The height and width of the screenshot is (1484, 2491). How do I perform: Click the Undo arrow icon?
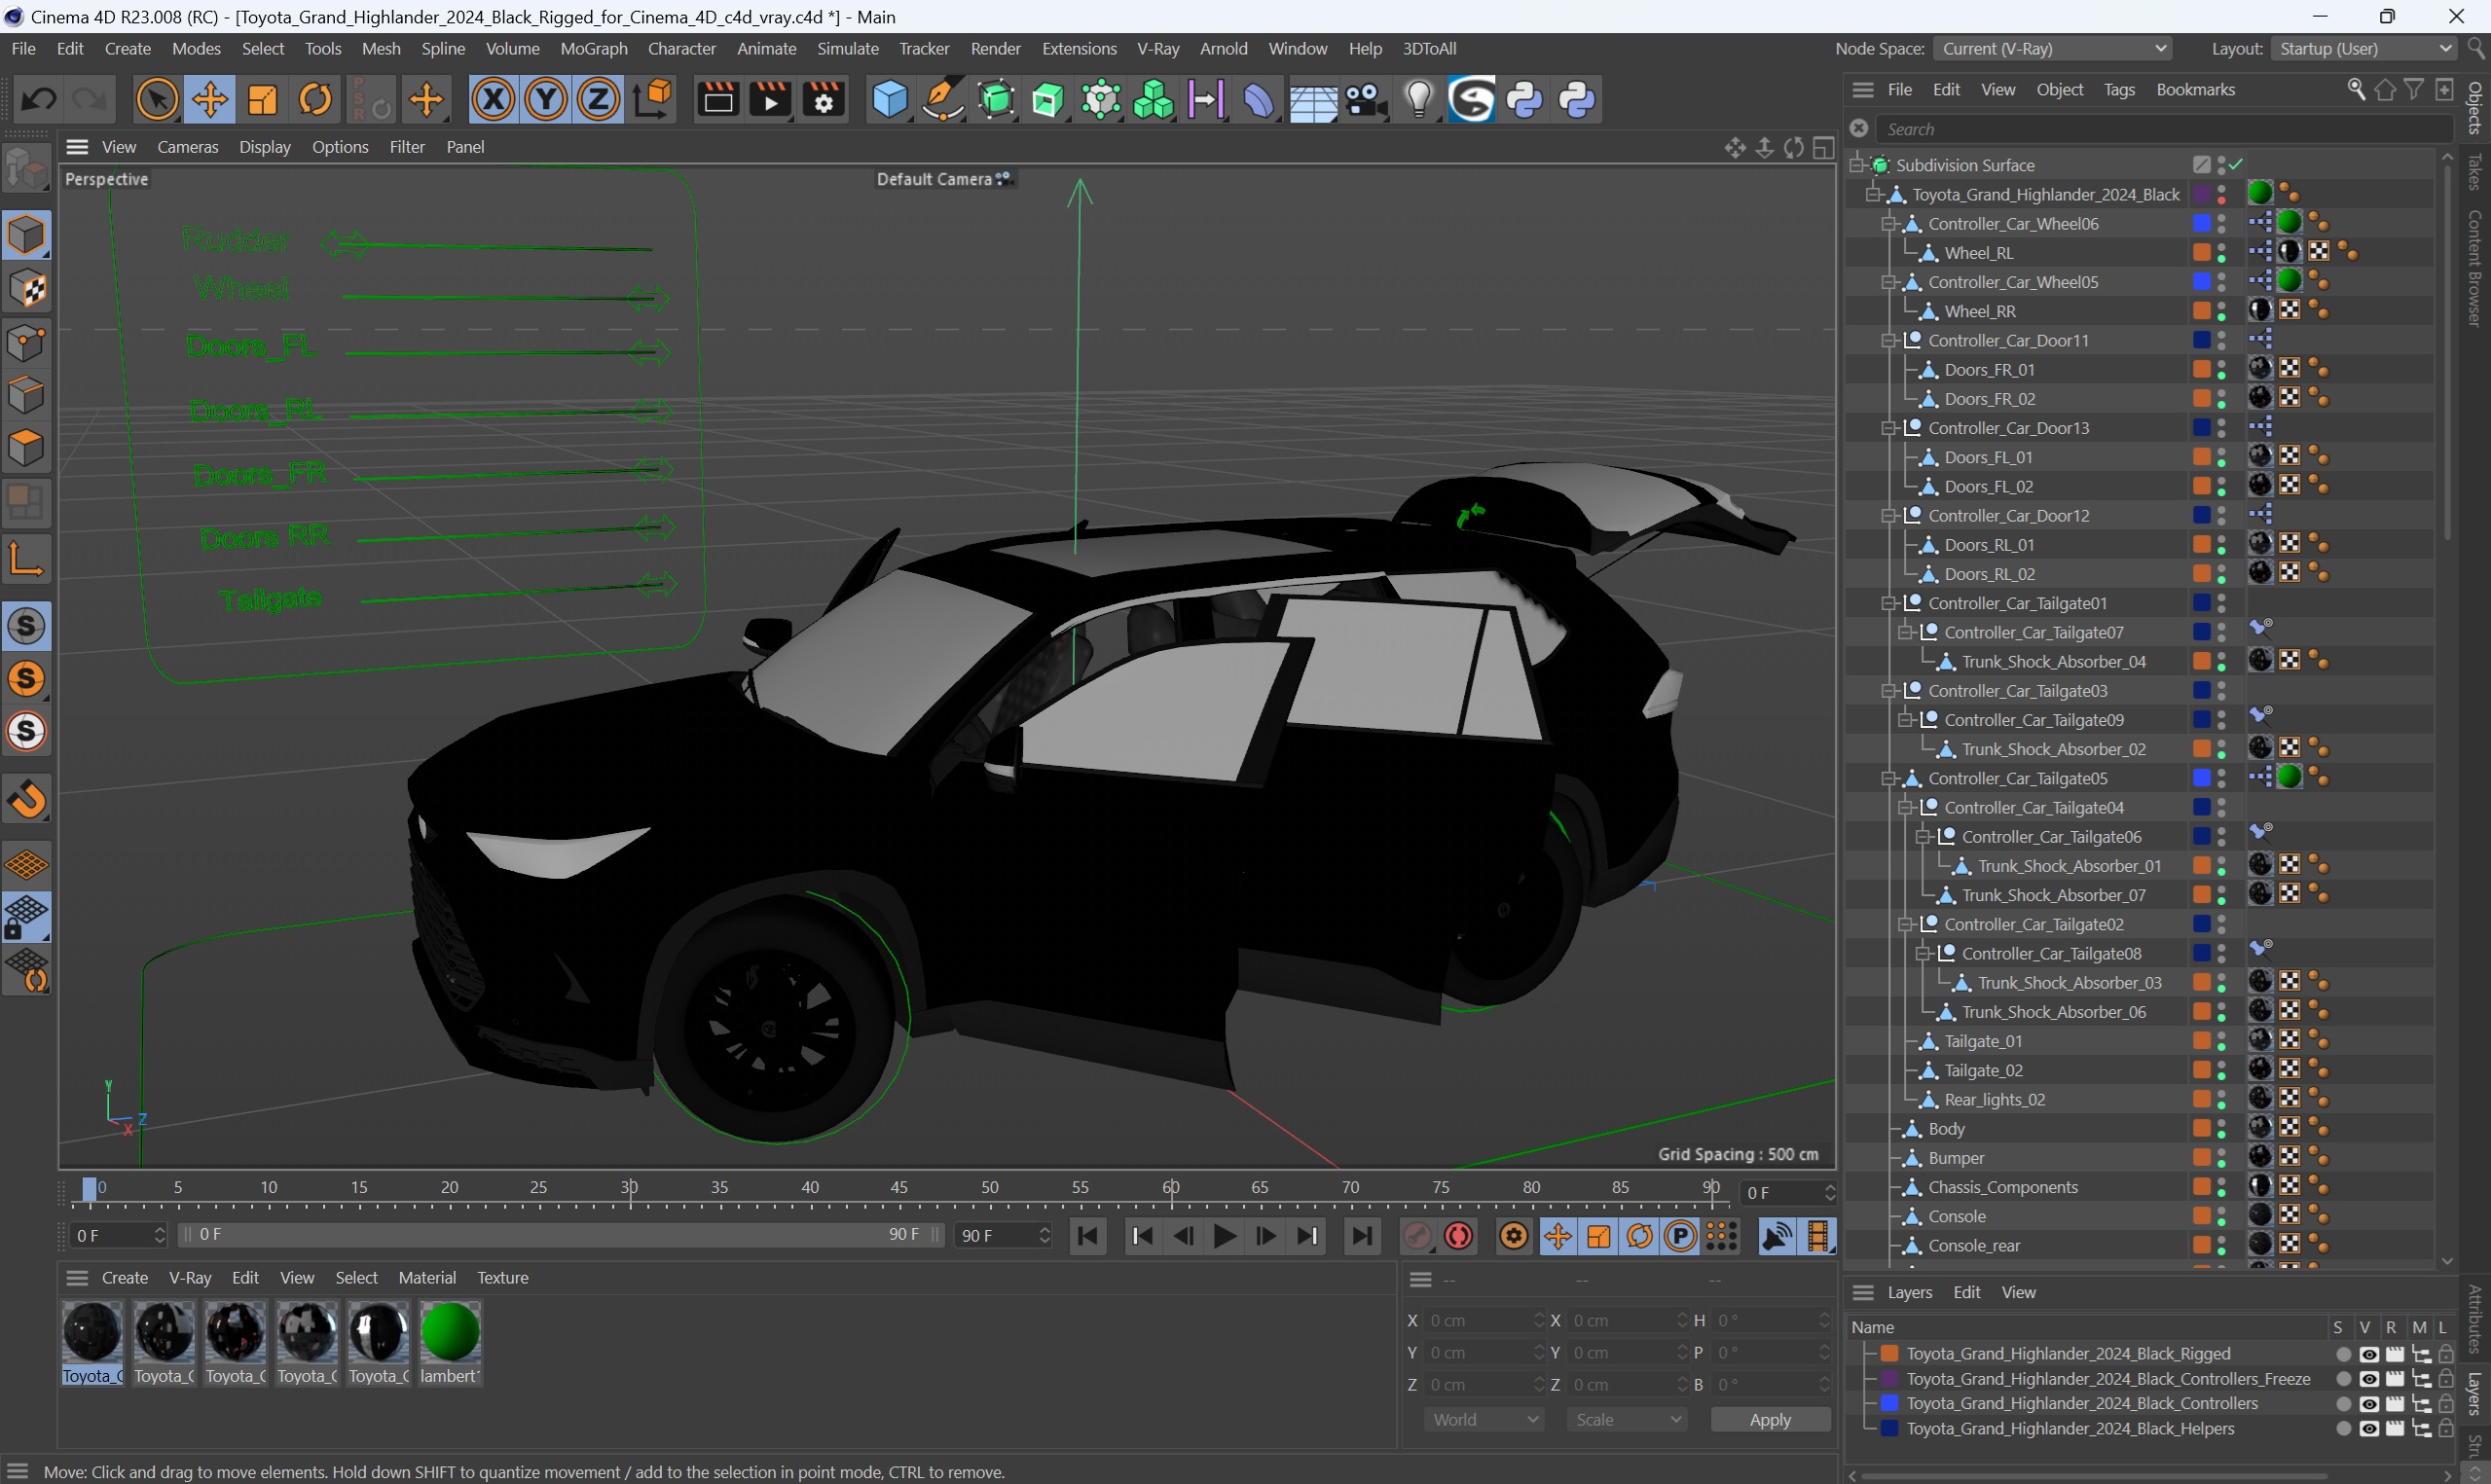(39, 99)
